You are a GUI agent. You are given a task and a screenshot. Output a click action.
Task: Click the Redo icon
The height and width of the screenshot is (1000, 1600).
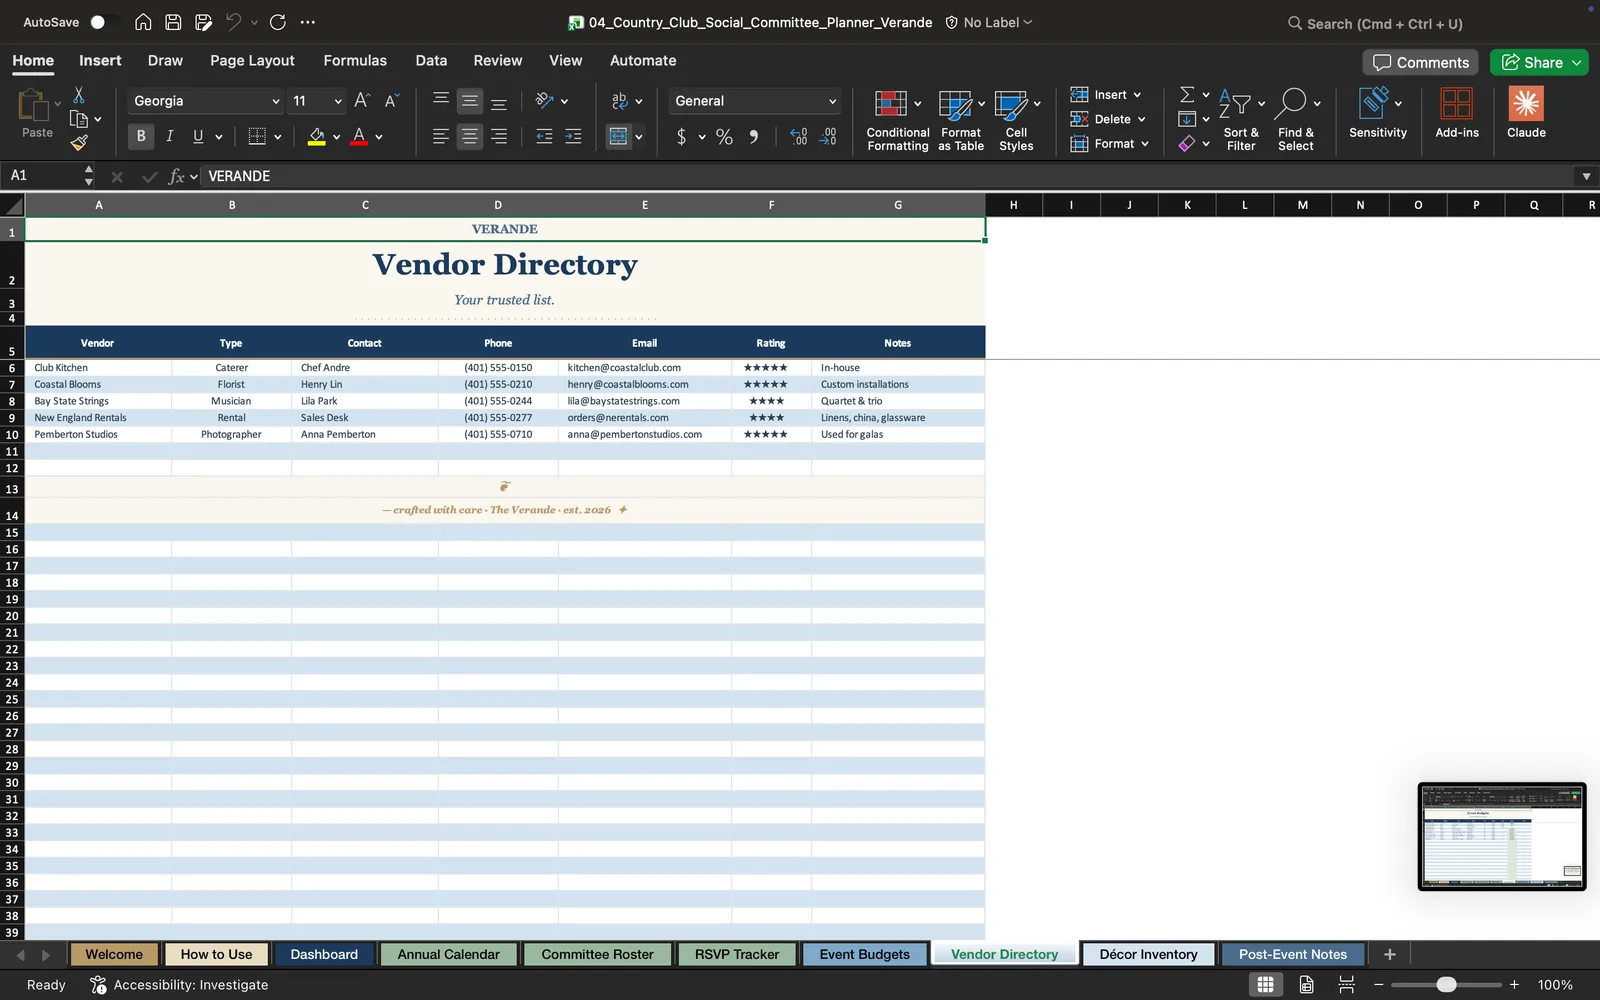click(278, 22)
